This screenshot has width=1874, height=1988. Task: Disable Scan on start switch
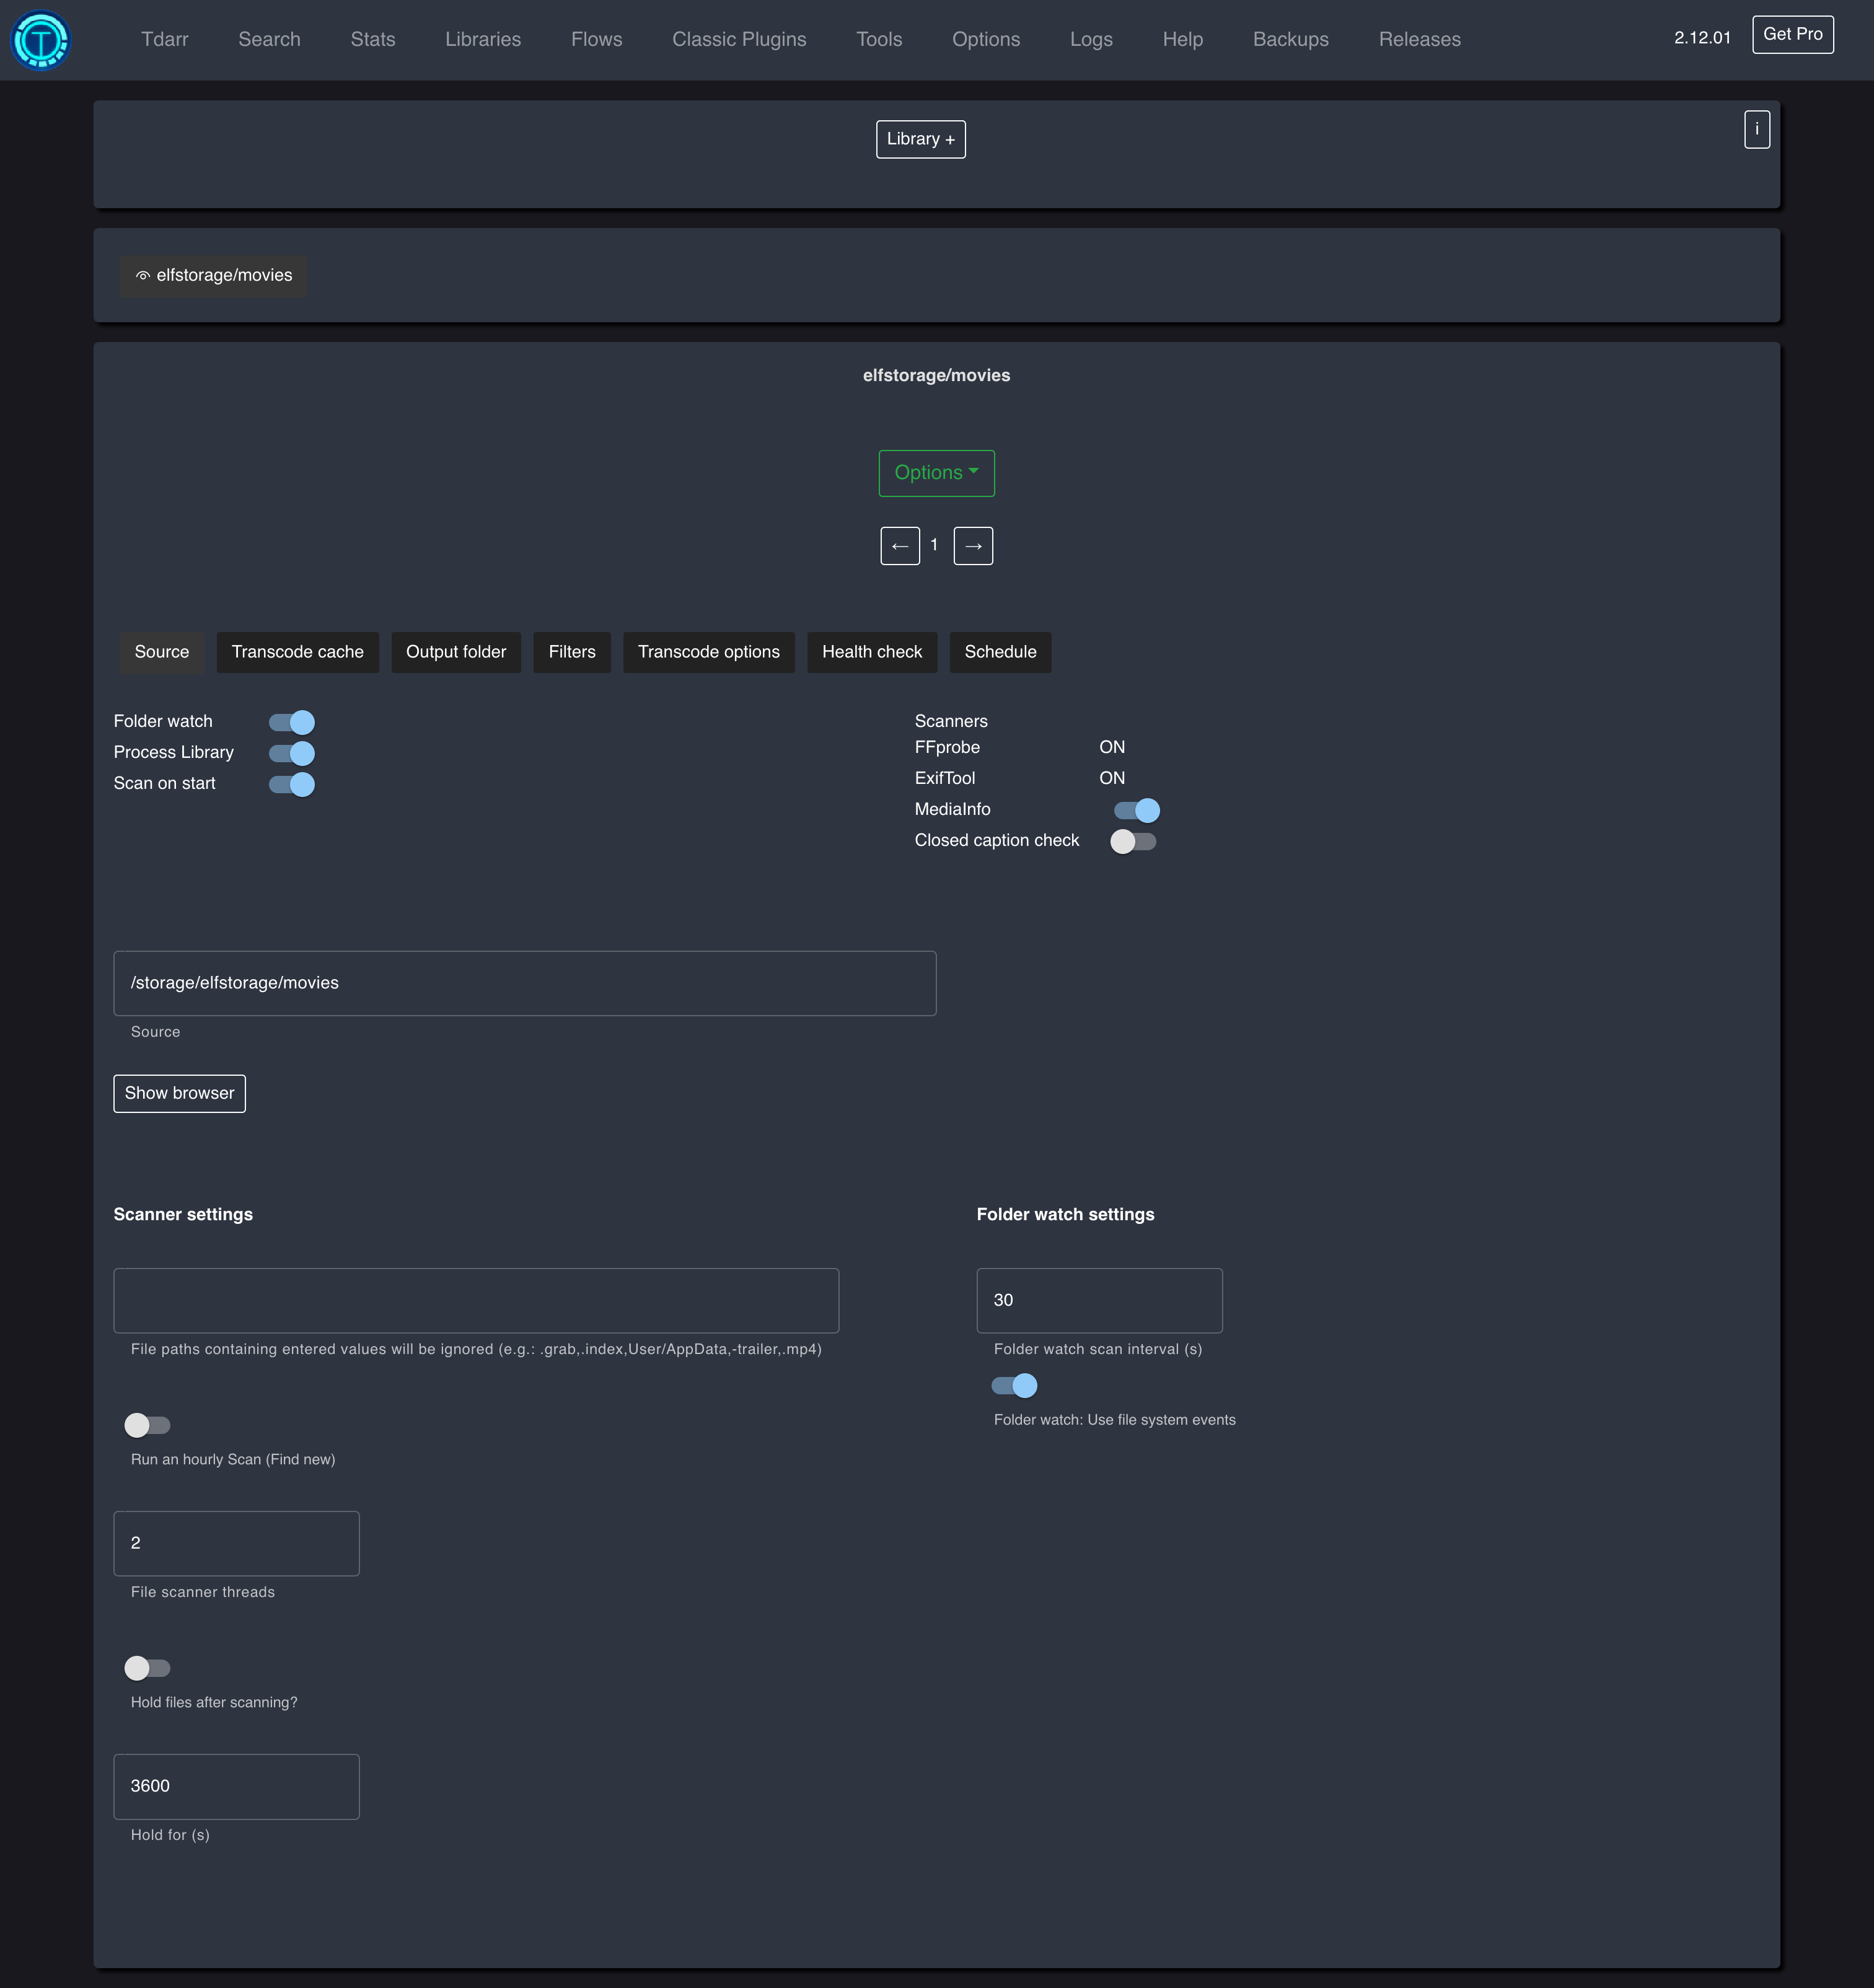(292, 784)
